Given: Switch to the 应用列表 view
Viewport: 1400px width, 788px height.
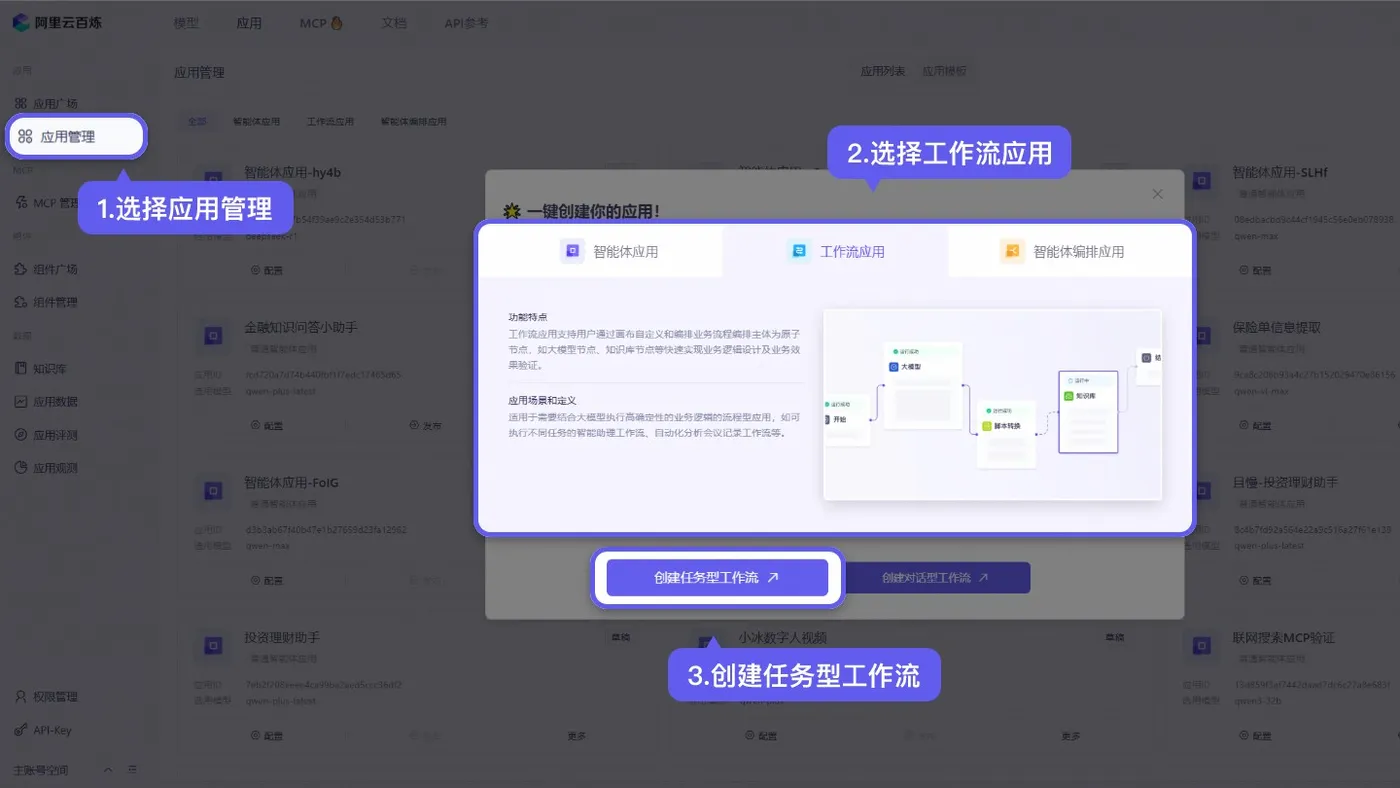Looking at the screenshot, I should tap(883, 72).
